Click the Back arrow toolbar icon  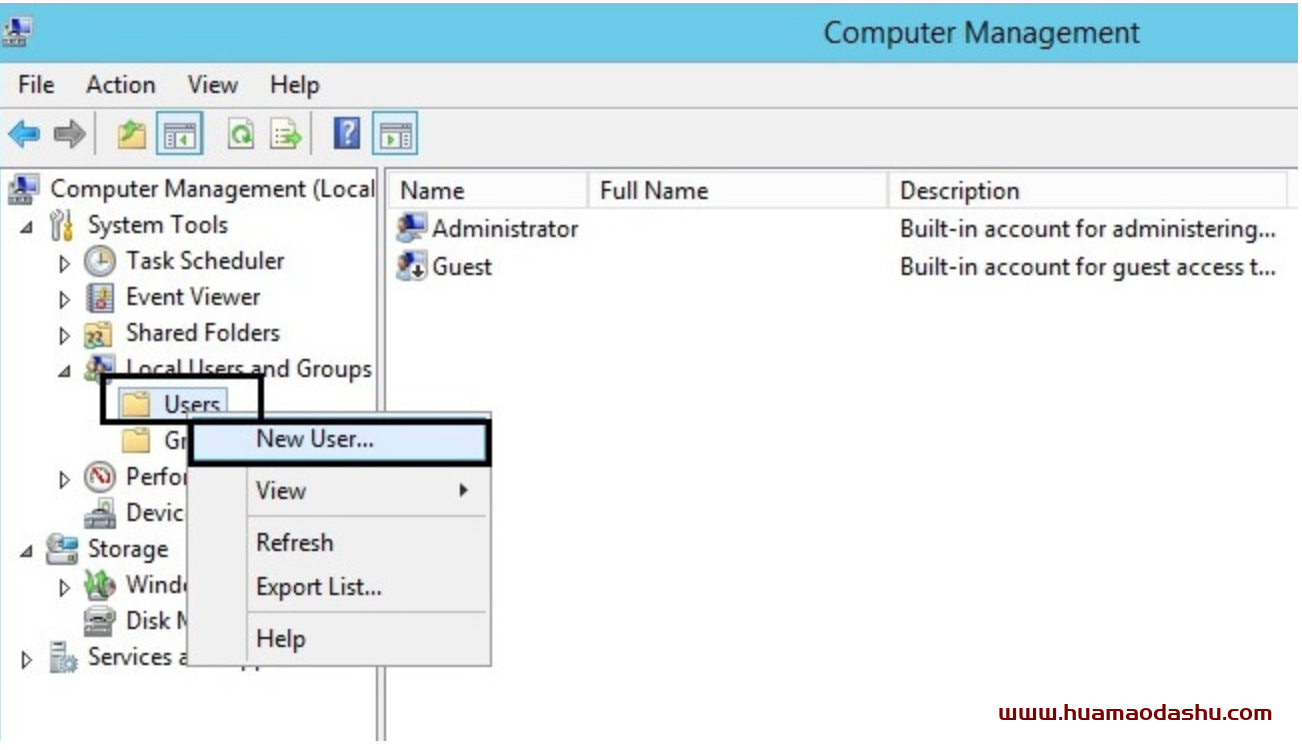click(24, 134)
